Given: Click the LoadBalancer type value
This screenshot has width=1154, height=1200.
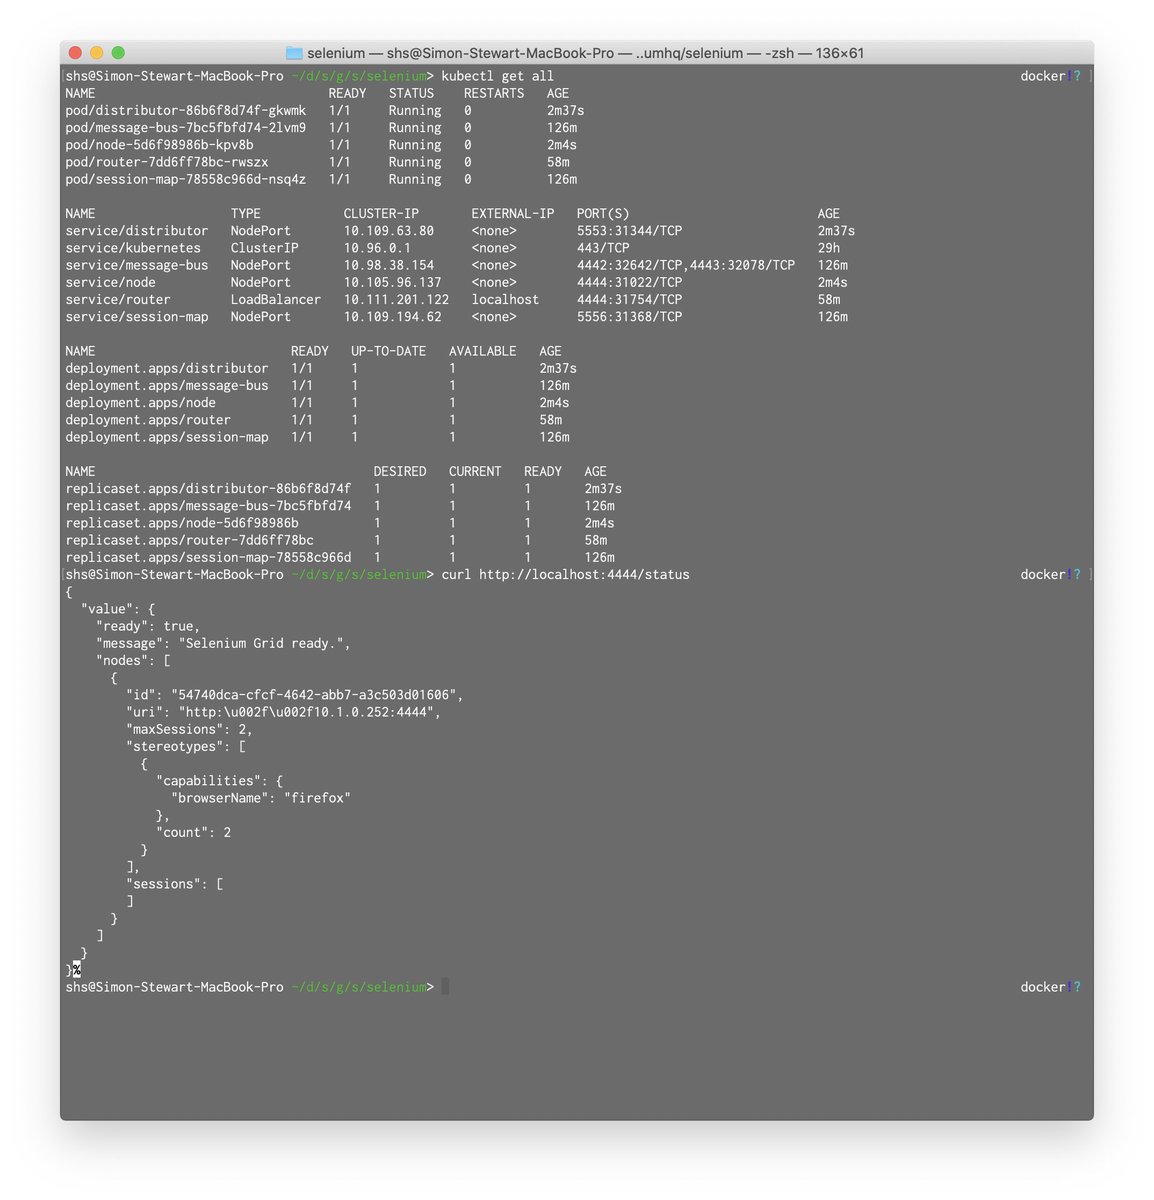Looking at the screenshot, I should click(x=276, y=299).
